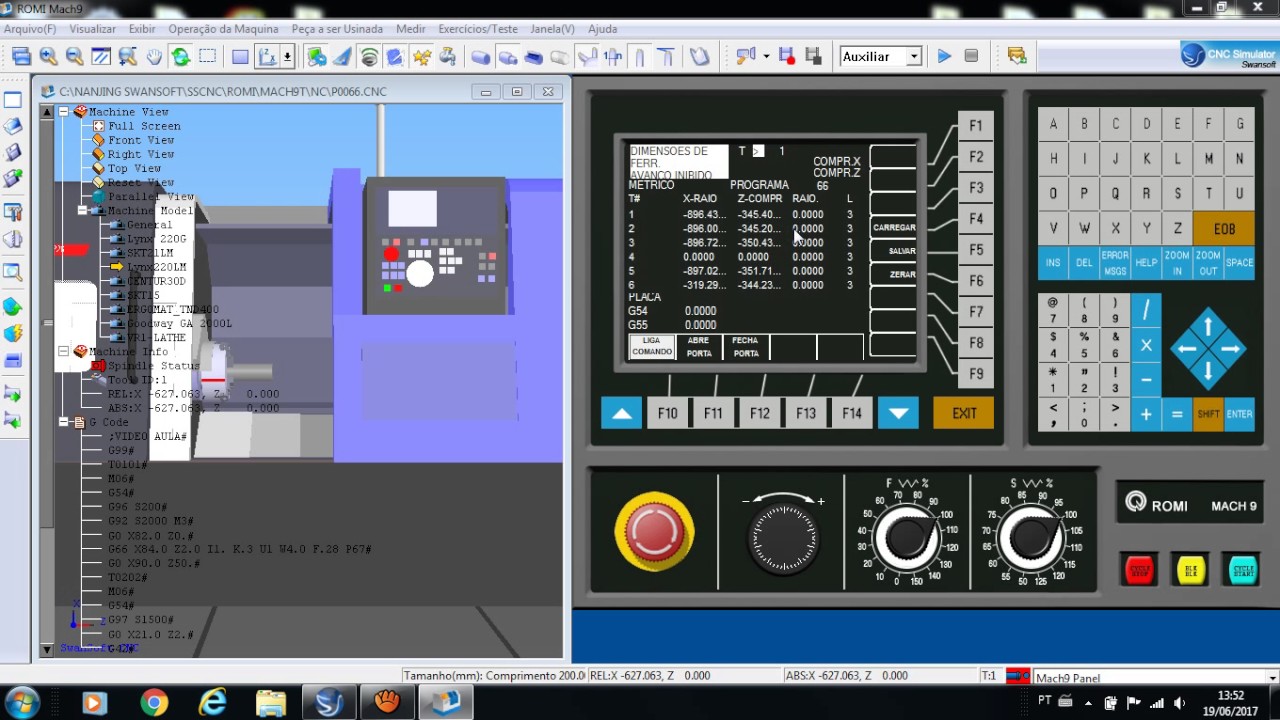Image resolution: width=1280 pixels, height=720 pixels.
Task: Click the ENTER key on the keypad
Action: tap(1239, 414)
